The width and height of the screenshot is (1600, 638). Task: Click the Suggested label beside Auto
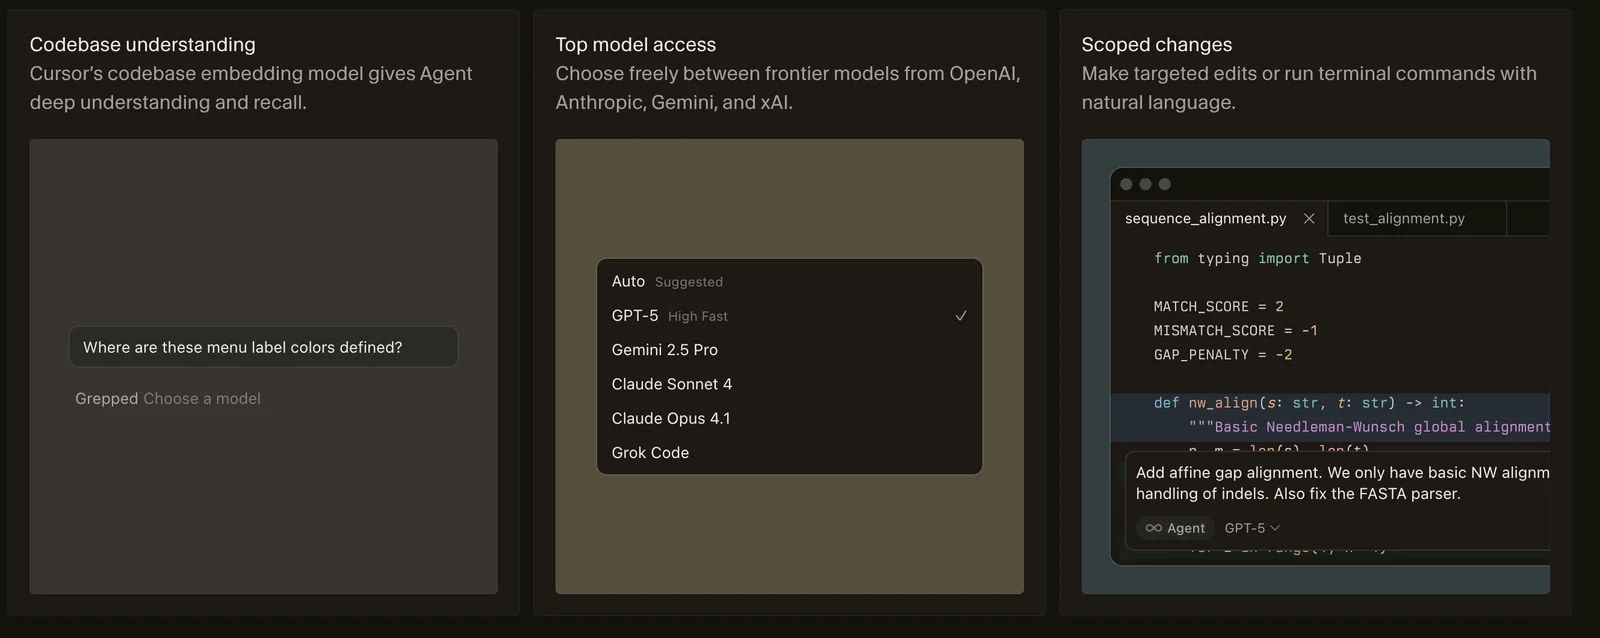pos(689,282)
